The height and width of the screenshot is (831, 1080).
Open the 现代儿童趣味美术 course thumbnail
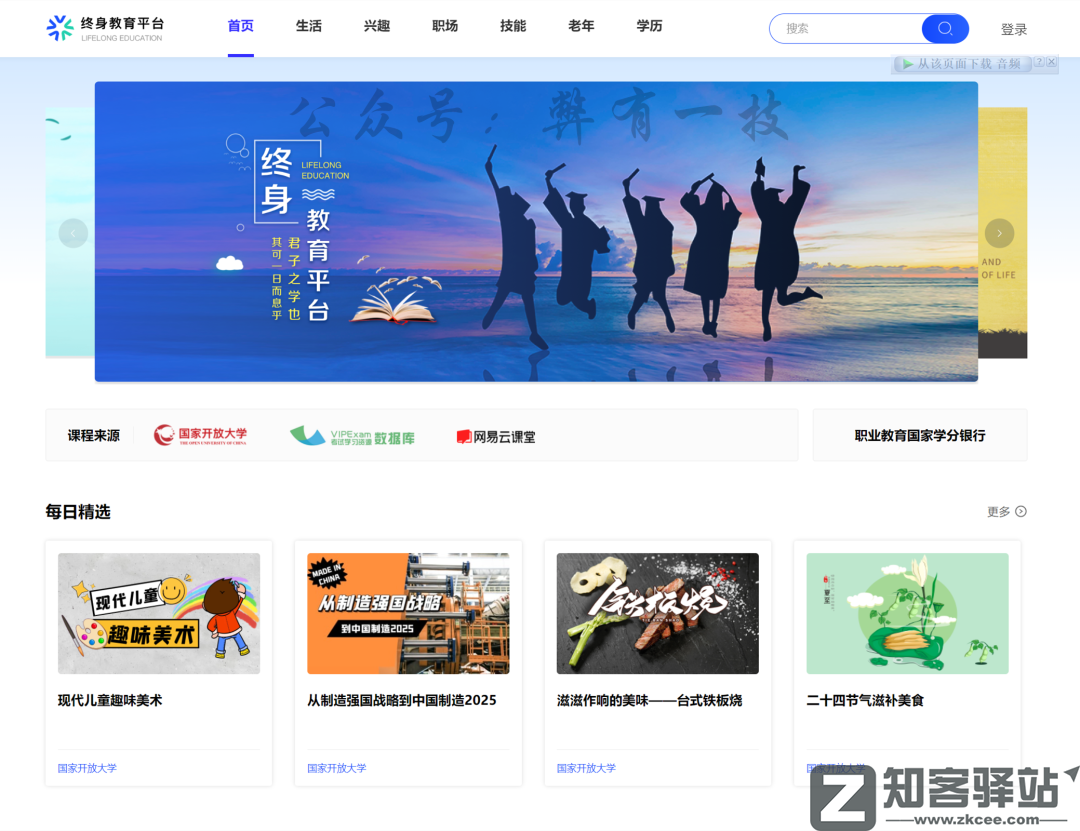(158, 614)
